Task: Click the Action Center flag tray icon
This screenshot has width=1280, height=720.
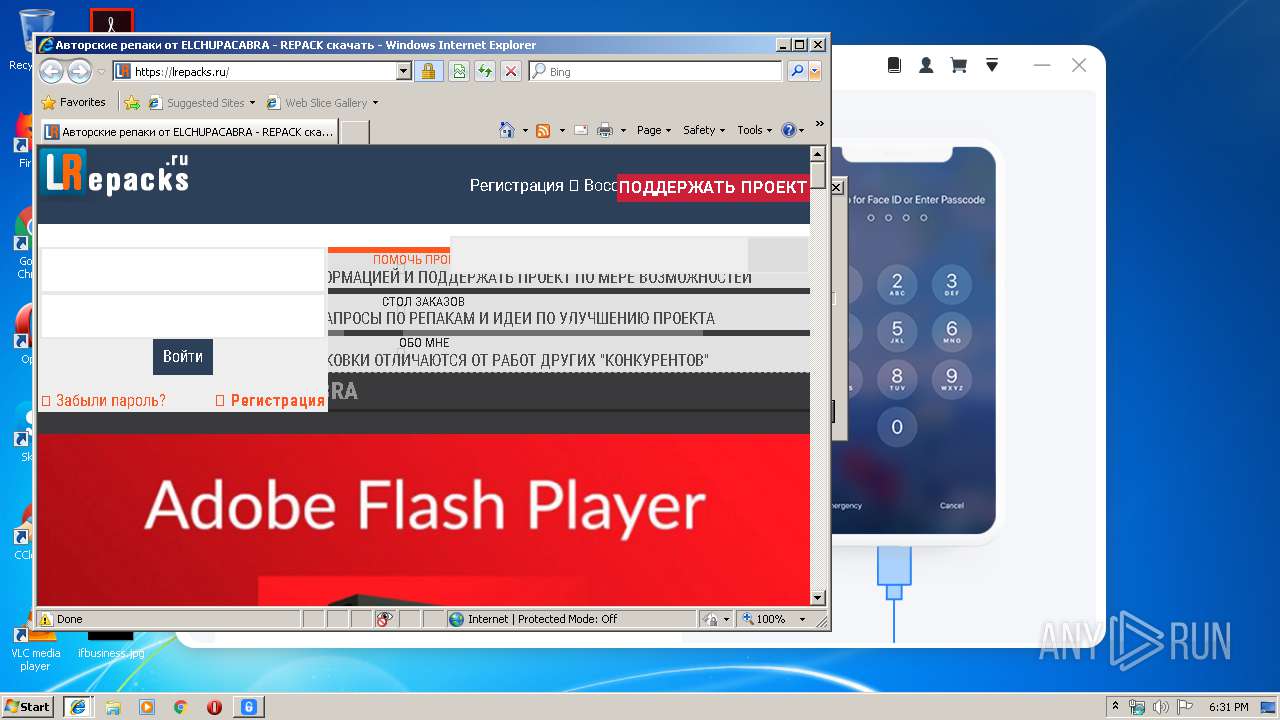Action: [1186, 707]
